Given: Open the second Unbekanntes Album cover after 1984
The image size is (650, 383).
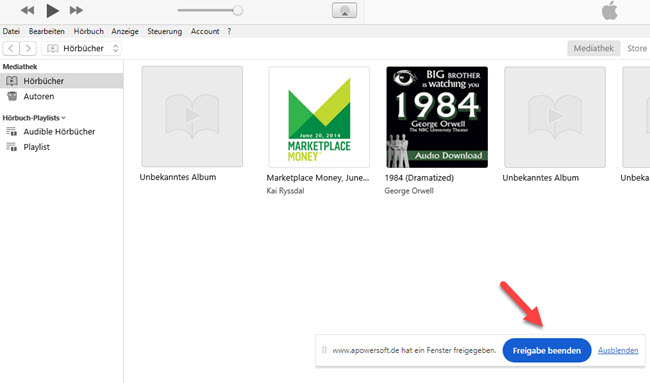Looking at the screenshot, I should (555, 117).
